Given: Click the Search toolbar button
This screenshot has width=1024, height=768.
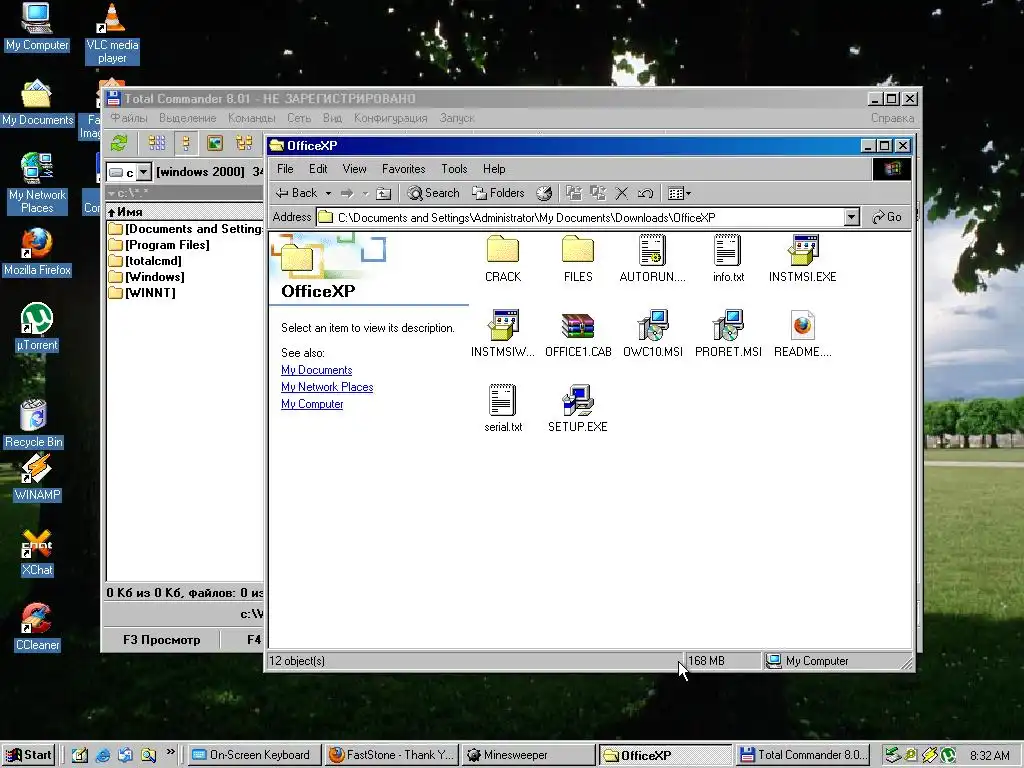Looking at the screenshot, I should pyautogui.click(x=434, y=193).
